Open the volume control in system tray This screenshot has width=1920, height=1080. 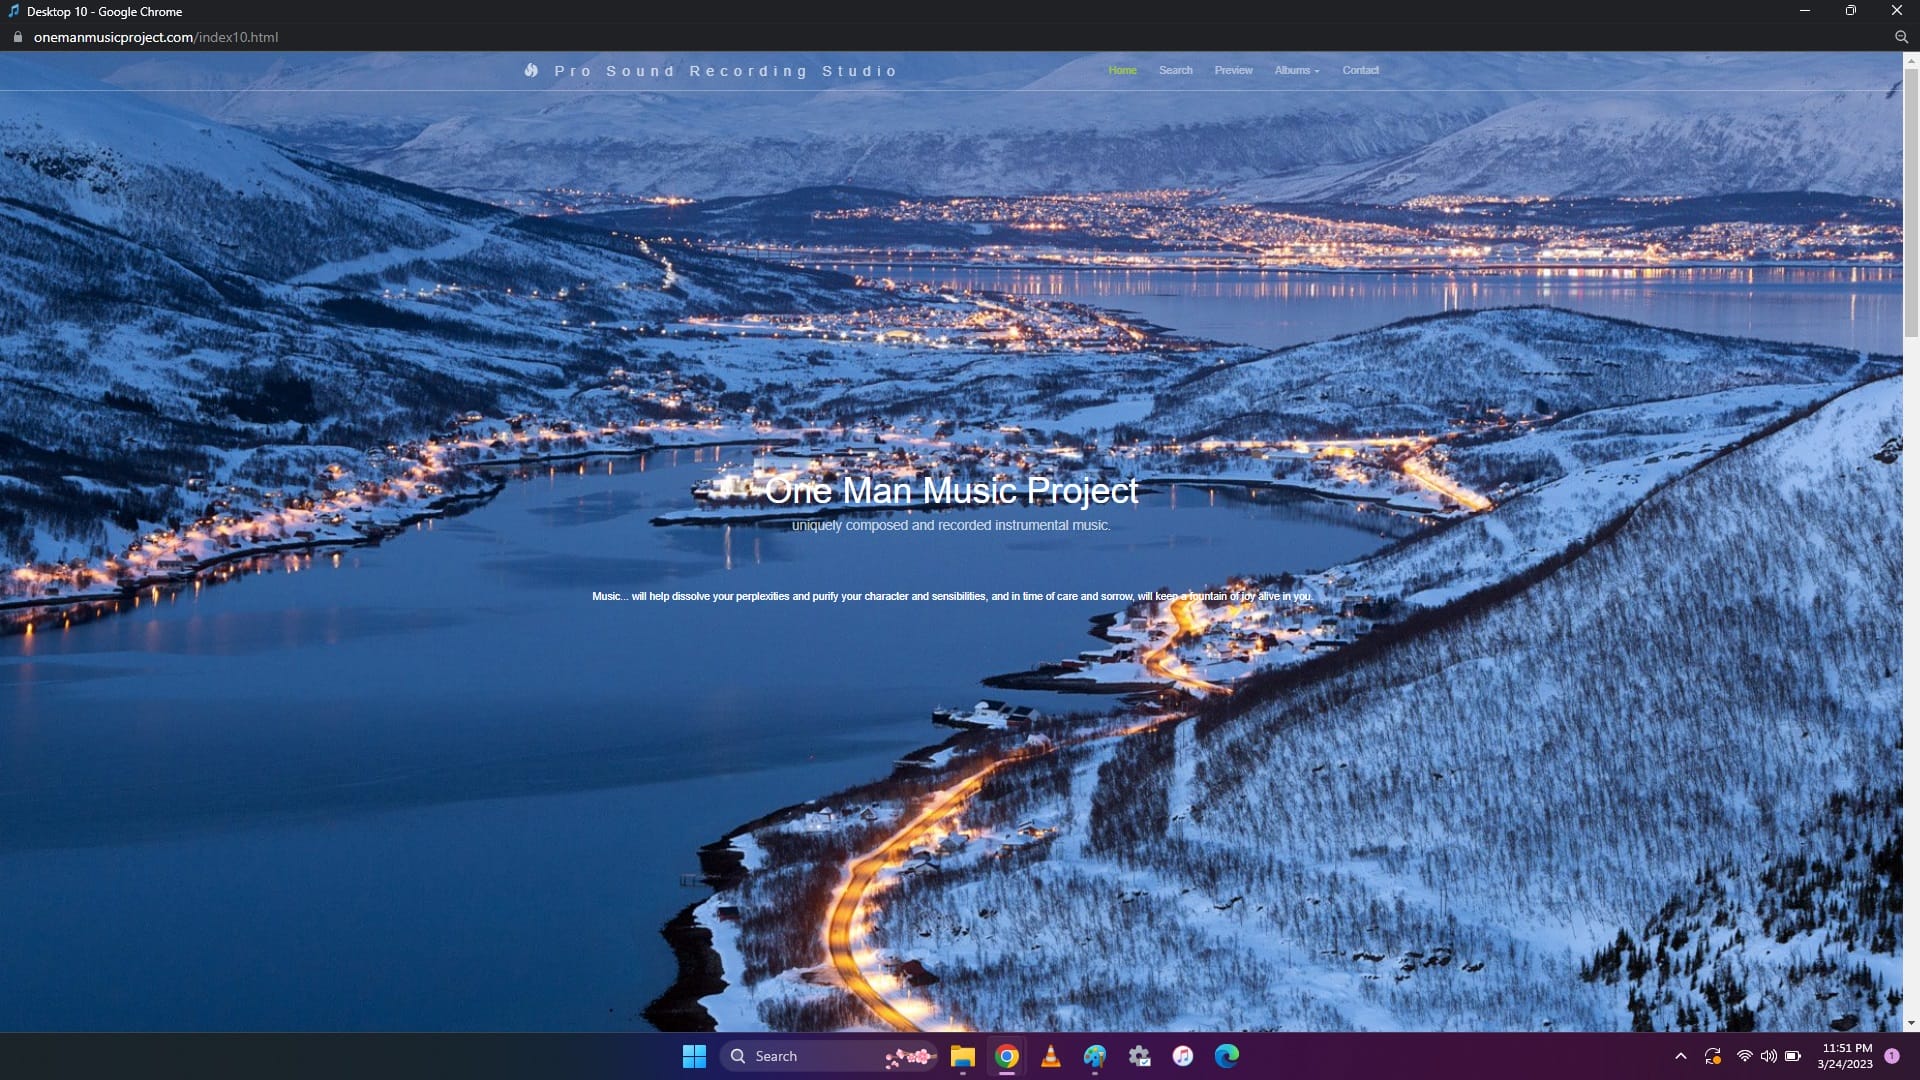tap(1768, 1056)
